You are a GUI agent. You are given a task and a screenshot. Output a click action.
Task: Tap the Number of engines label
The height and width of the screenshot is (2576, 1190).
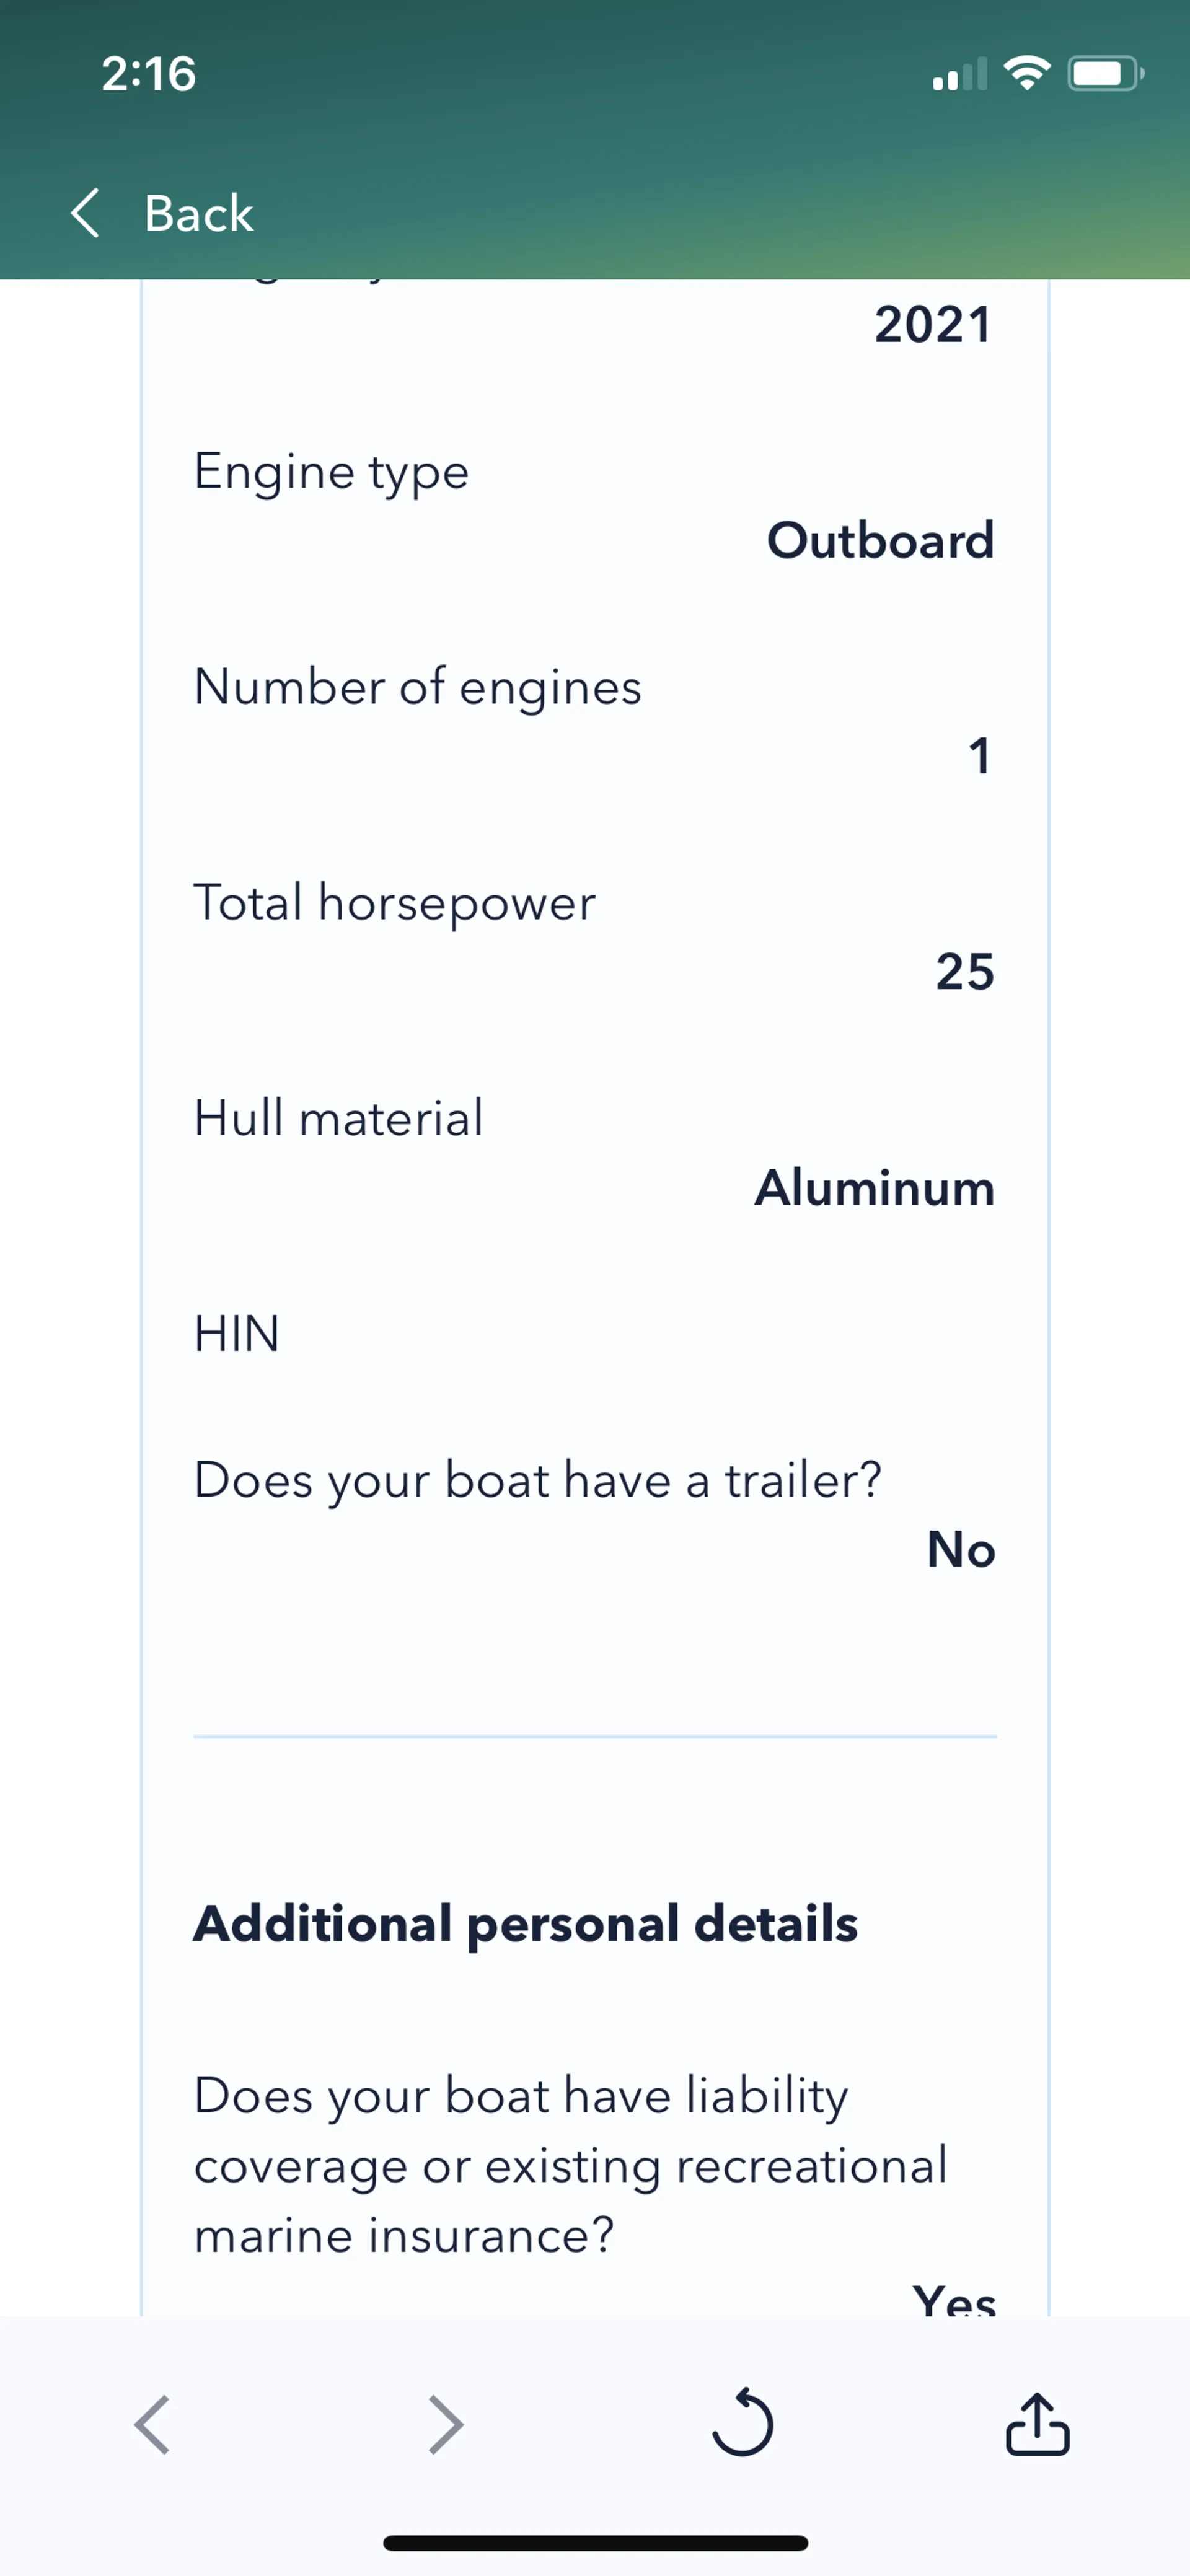coord(418,687)
